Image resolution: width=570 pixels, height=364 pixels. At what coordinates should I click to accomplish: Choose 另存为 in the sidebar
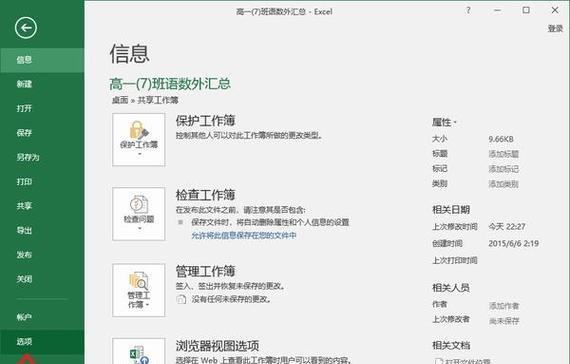point(42,157)
